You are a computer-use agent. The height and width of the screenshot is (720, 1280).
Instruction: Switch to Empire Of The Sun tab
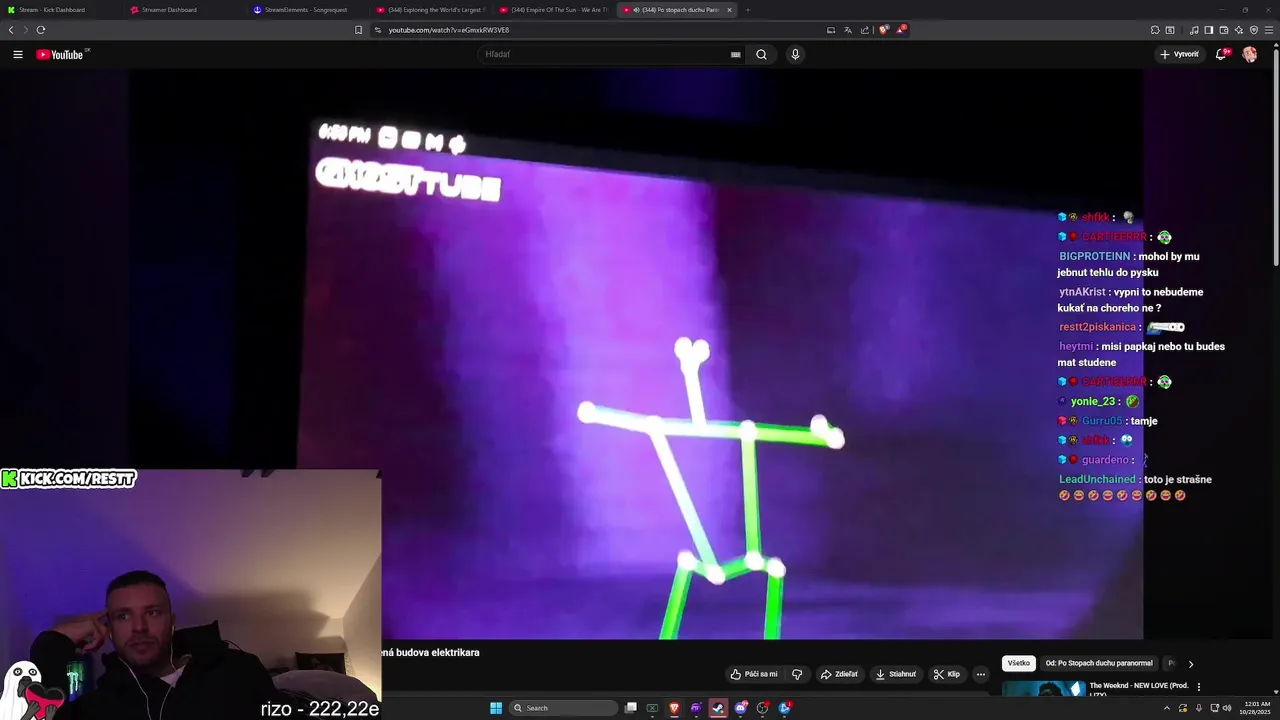pyautogui.click(x=554, y=10)
